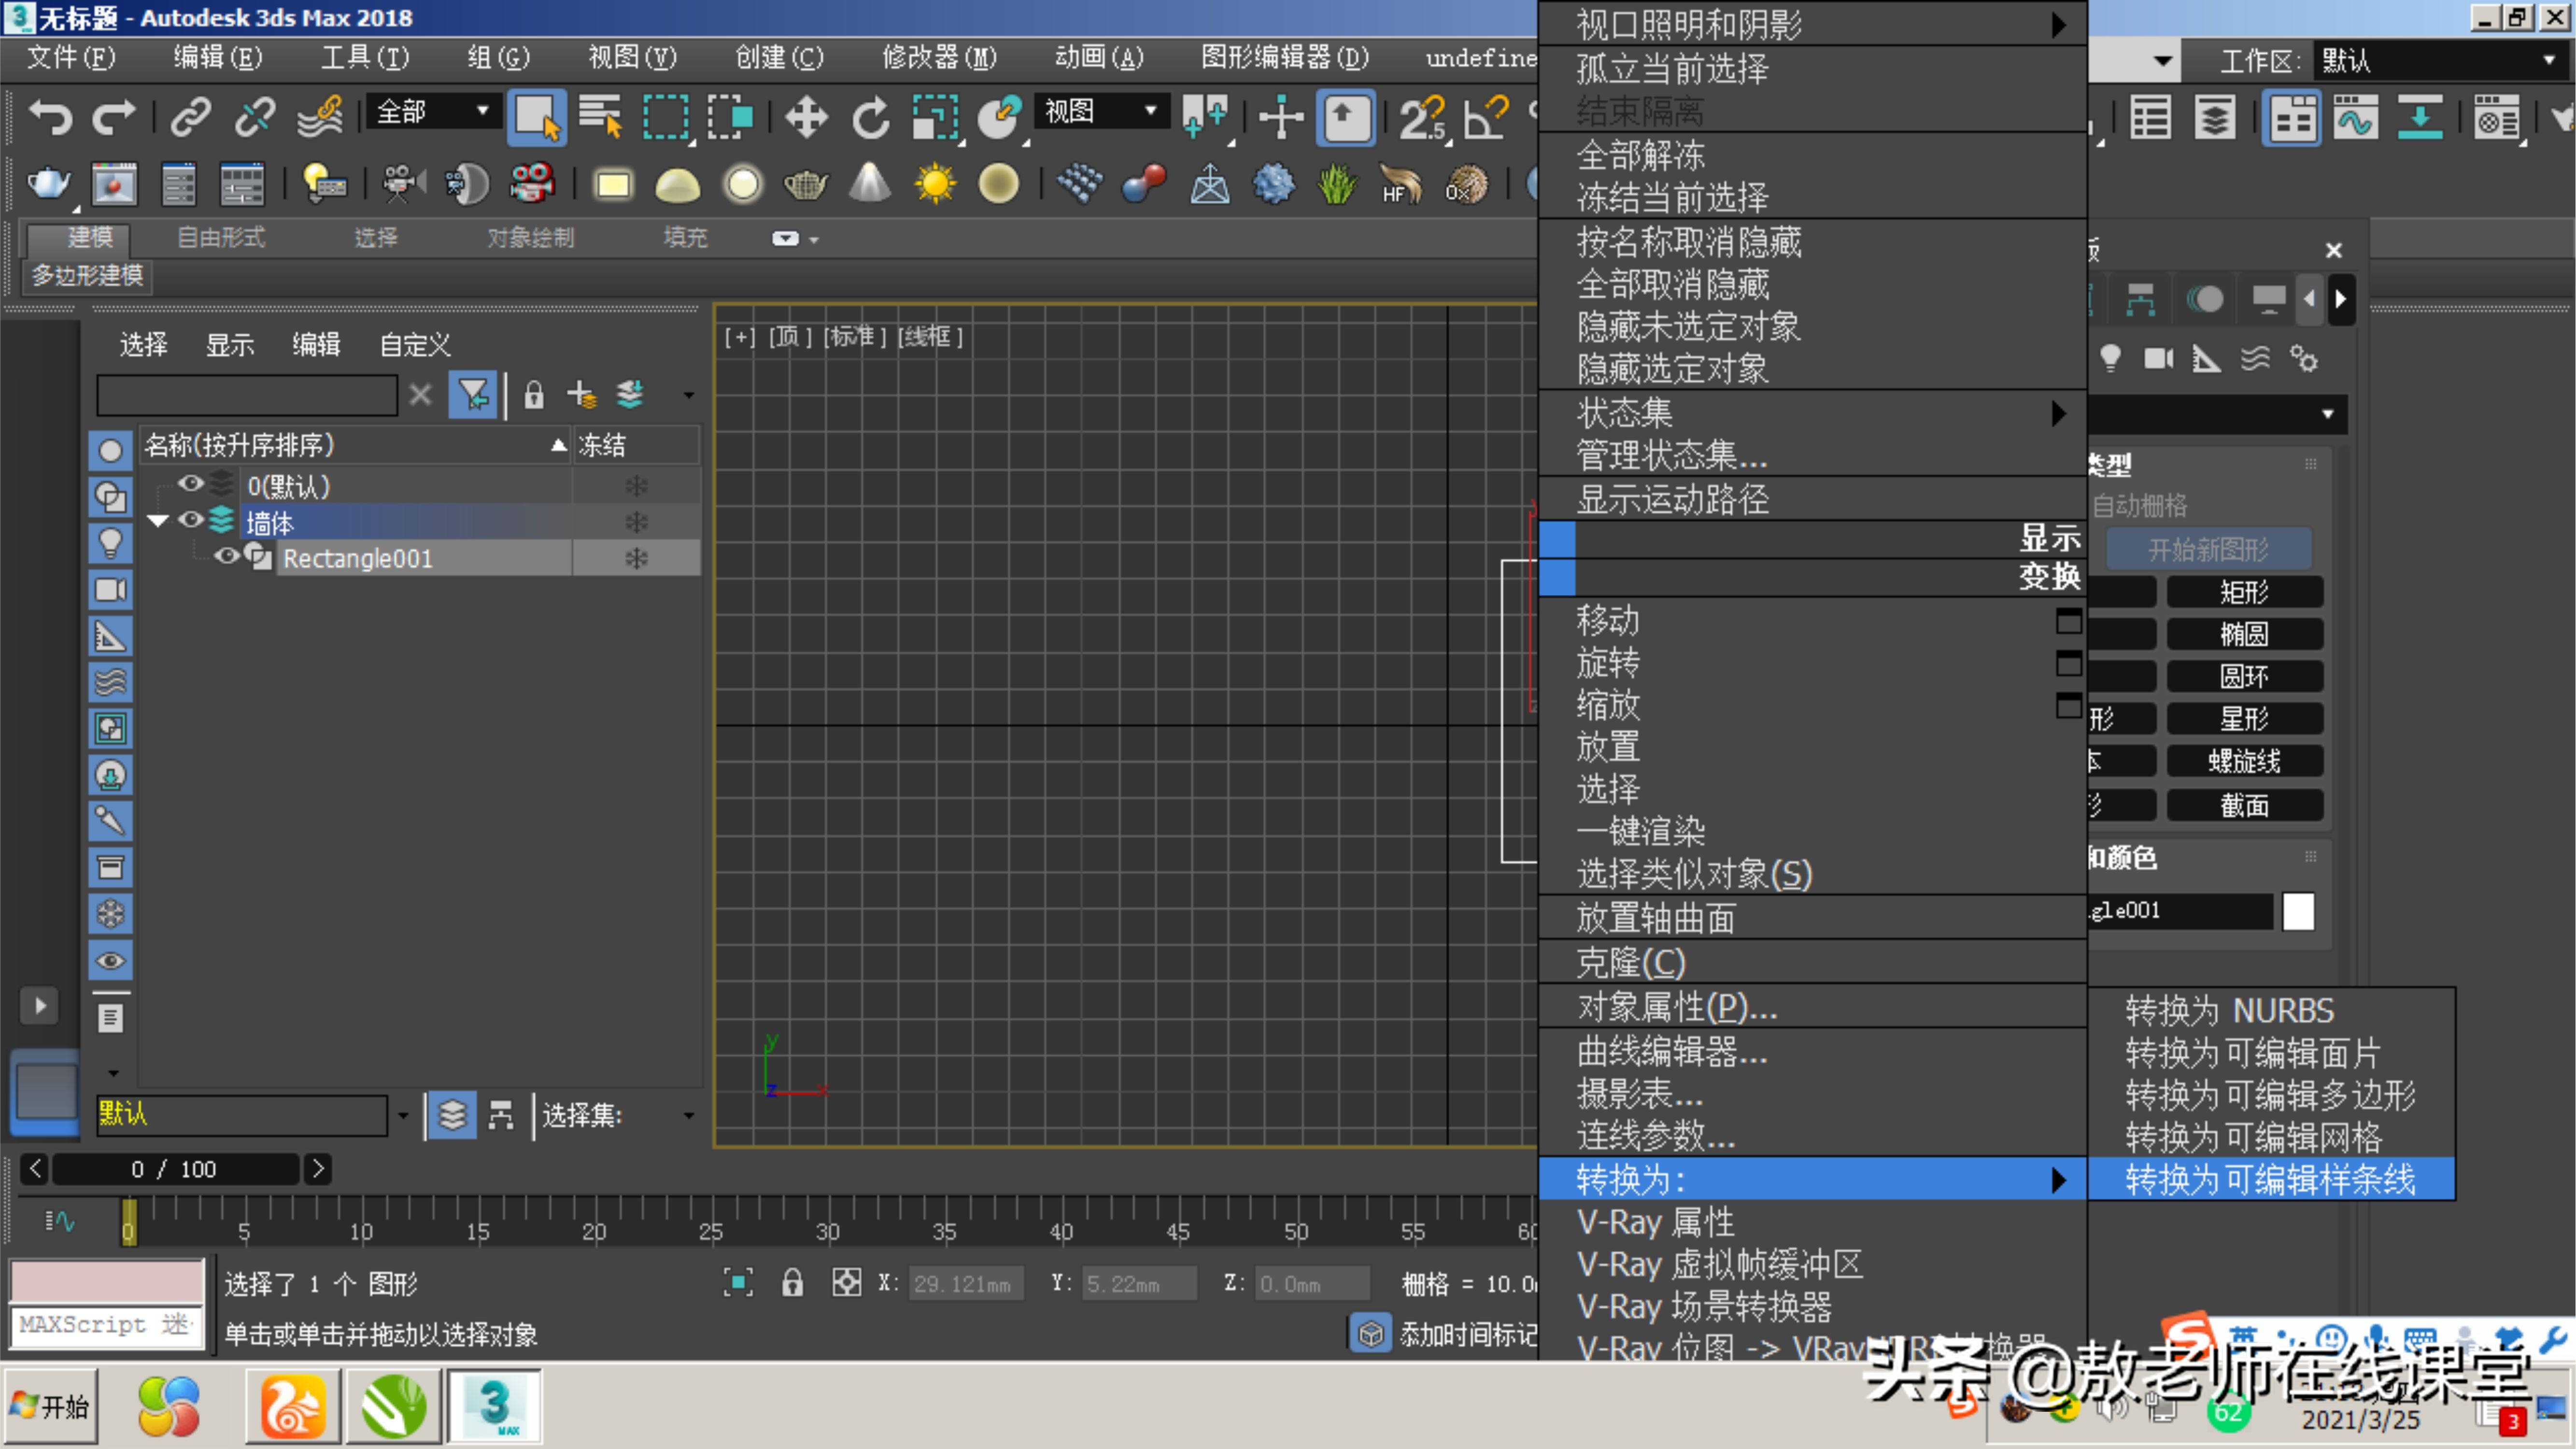Toggle freeze snowflake on 墙体 layer
Image resolution: width=2576 pixels, height=1449 pixels.
[x=636, y=521]
